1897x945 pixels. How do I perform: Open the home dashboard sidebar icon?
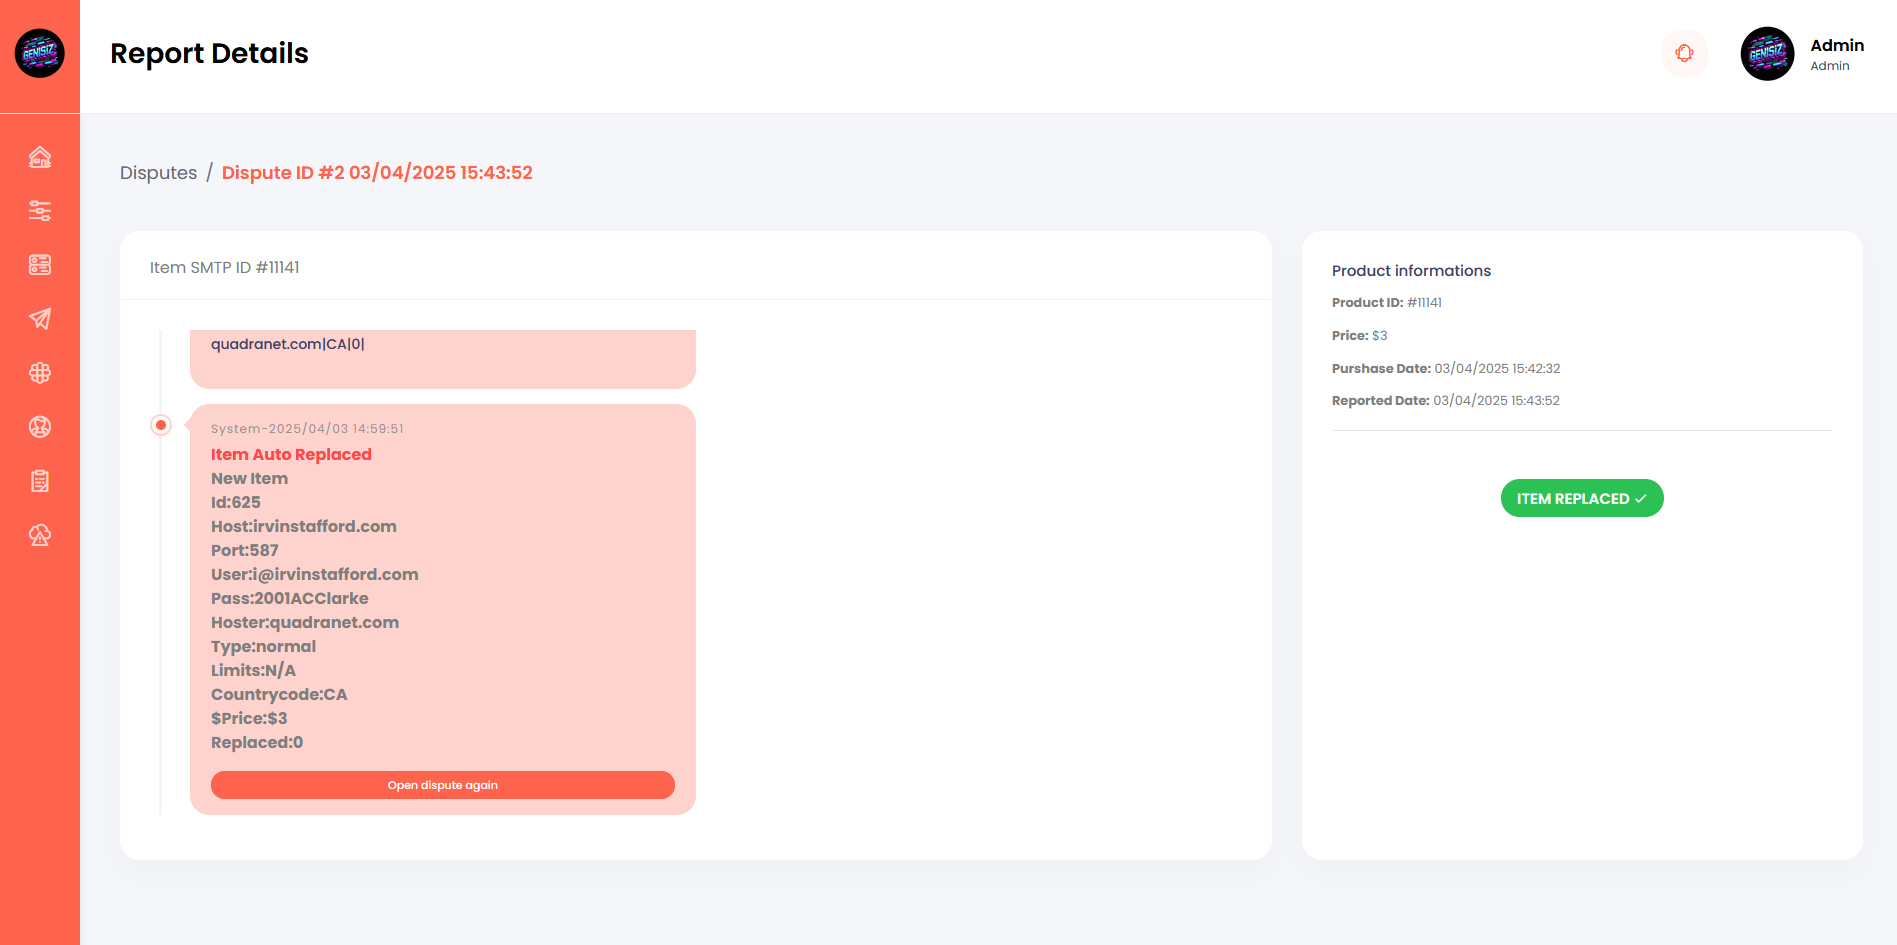coord(40,157)
